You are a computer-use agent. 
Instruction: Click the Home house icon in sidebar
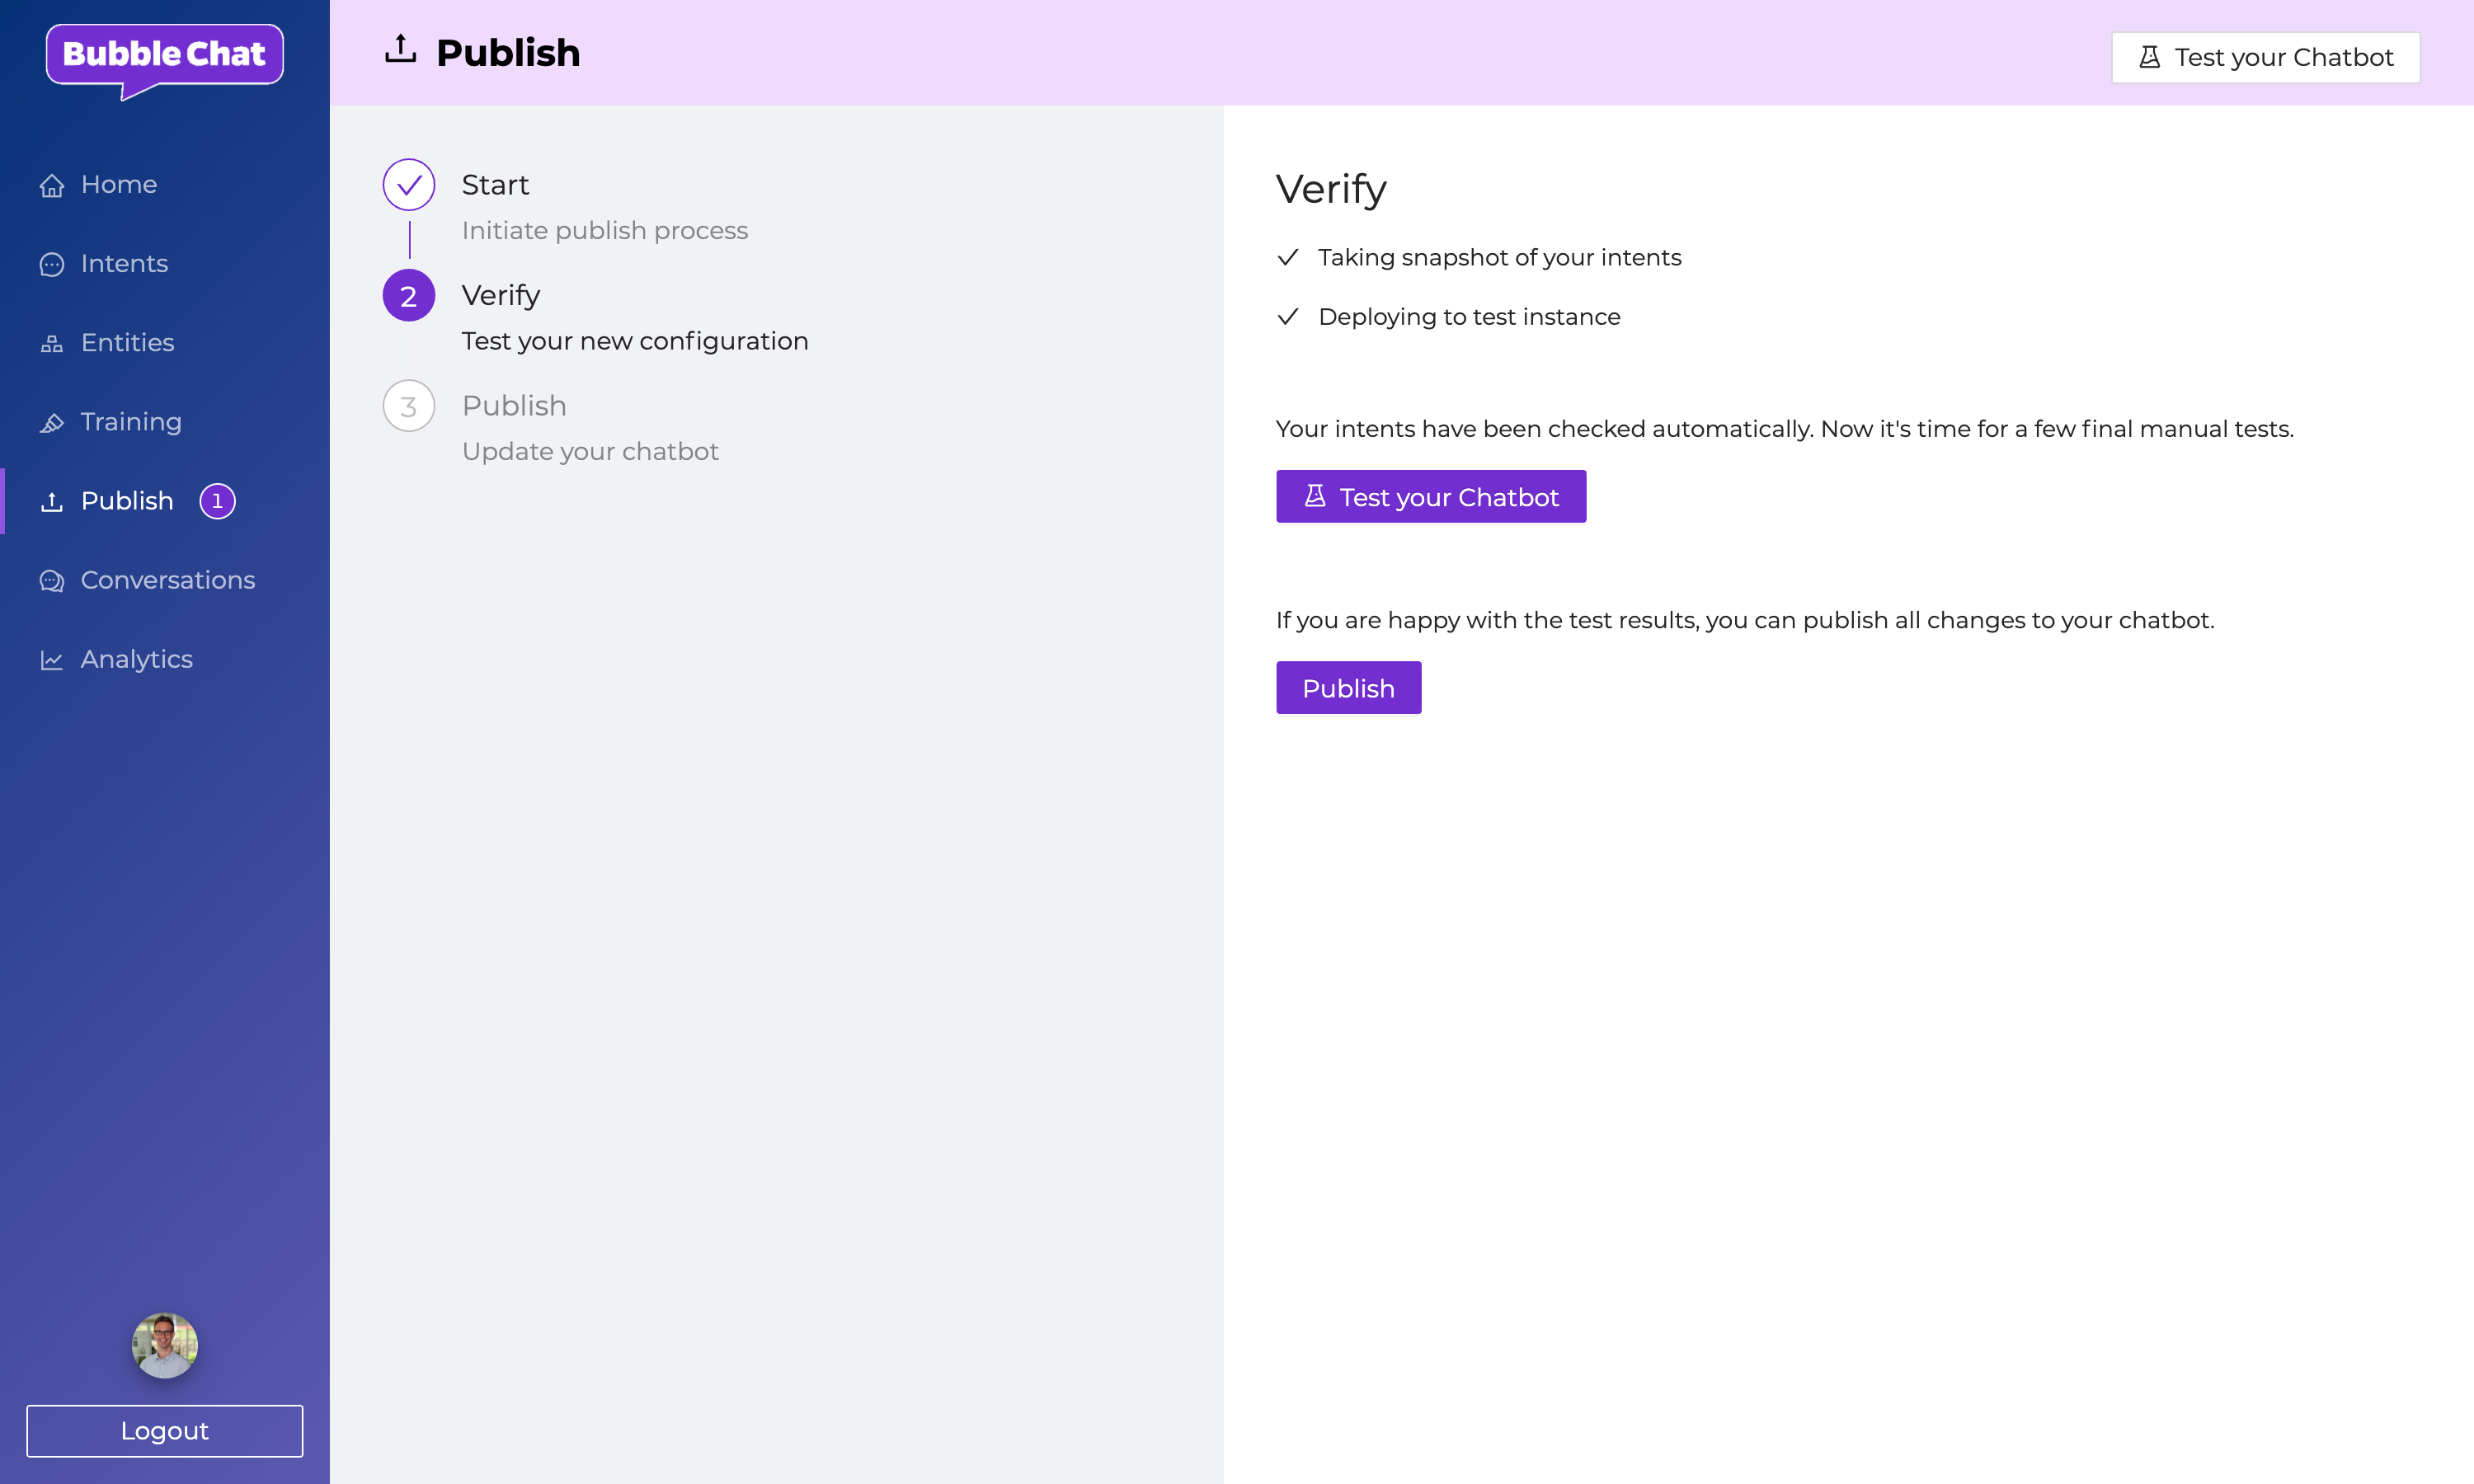[x=52, y=186]
